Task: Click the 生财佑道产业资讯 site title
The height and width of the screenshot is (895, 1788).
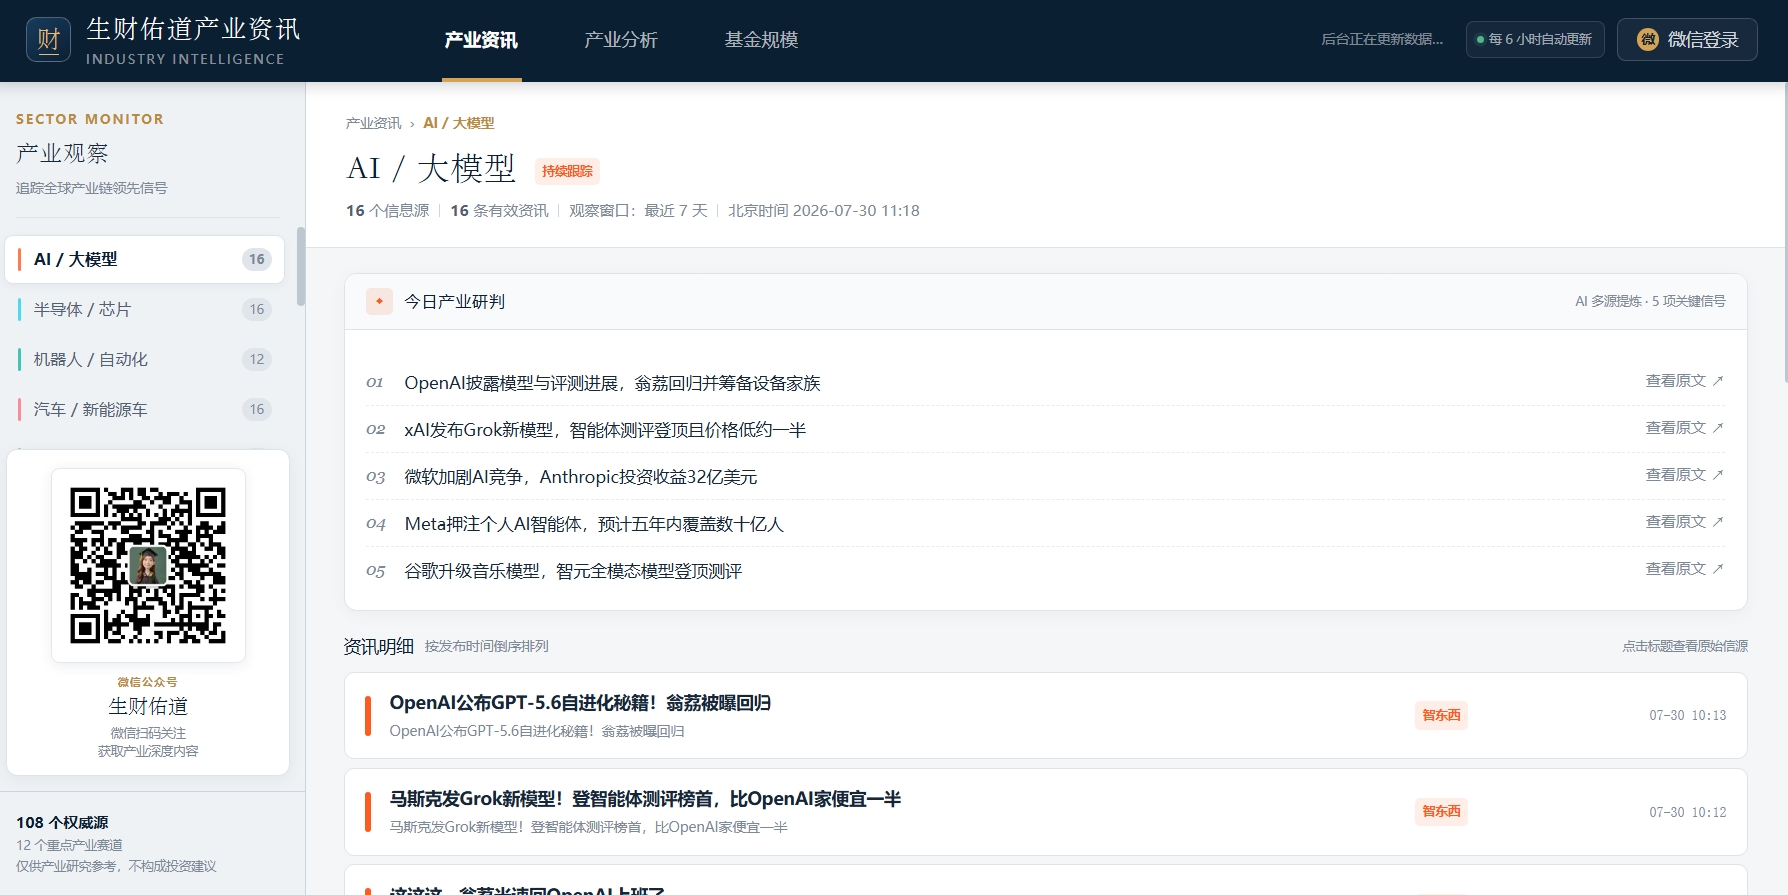Action: click(193, 29)
